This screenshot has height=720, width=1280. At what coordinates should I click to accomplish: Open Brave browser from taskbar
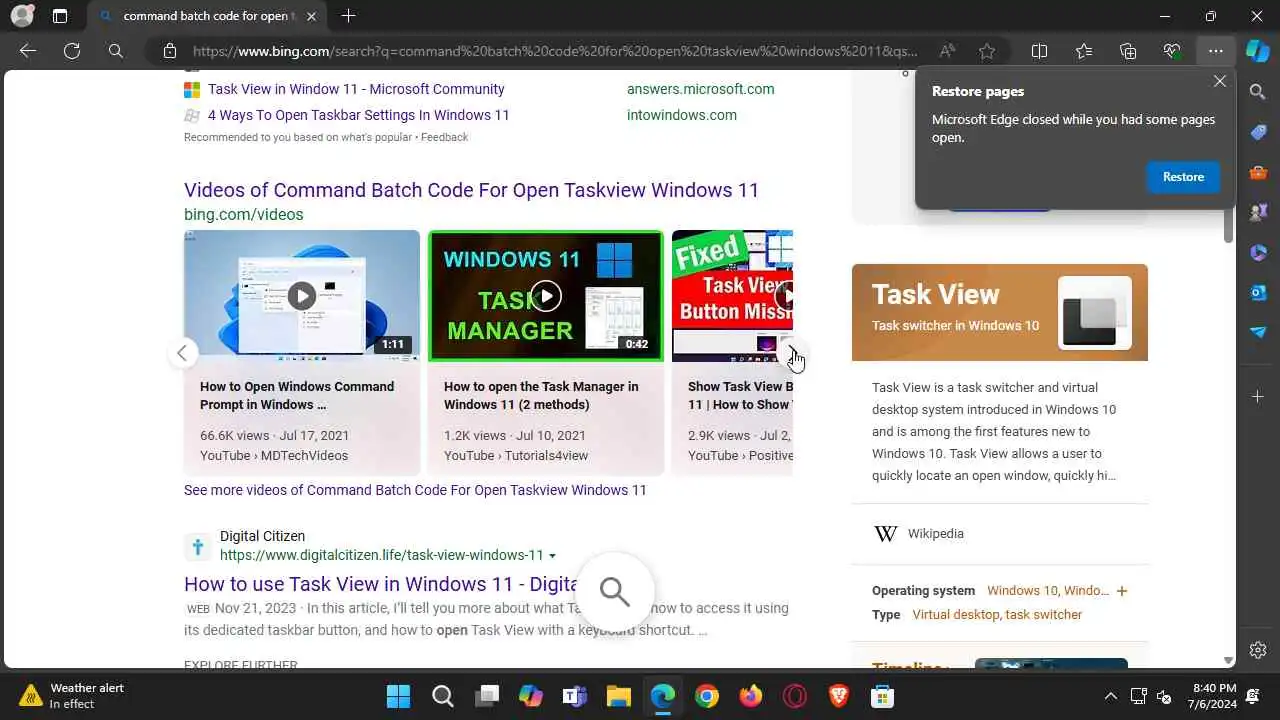pyautogui.click(x=838, y=696)
